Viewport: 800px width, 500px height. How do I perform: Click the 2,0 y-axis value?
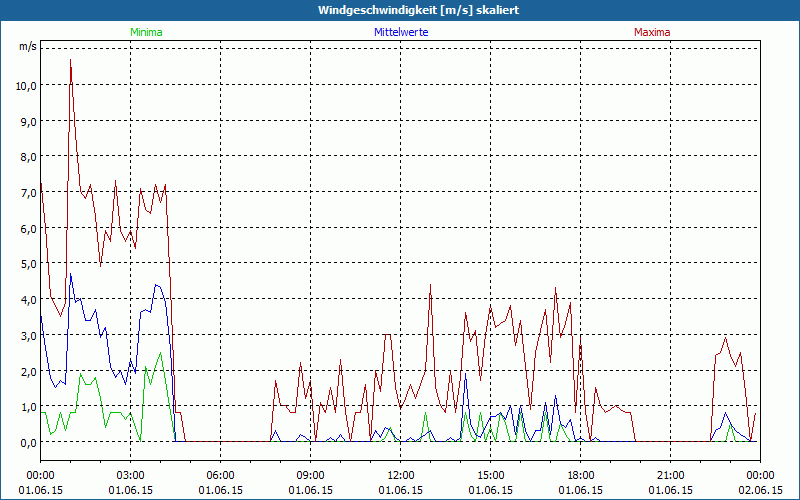pos(29,371)
